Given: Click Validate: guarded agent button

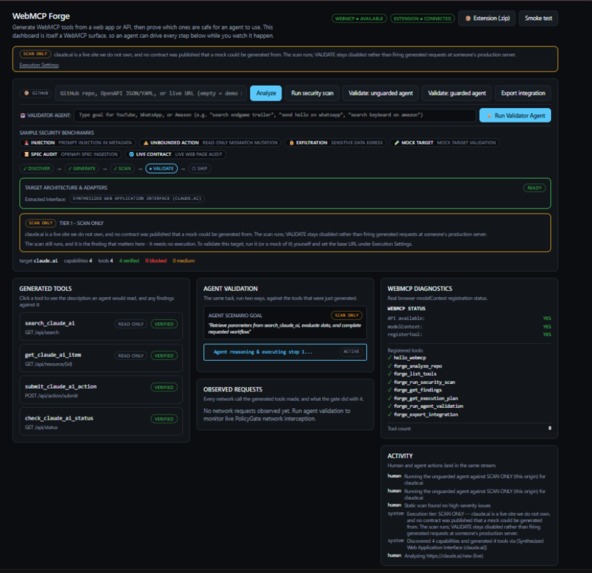Looking at the screenshot, I should [x=457, y=93].
